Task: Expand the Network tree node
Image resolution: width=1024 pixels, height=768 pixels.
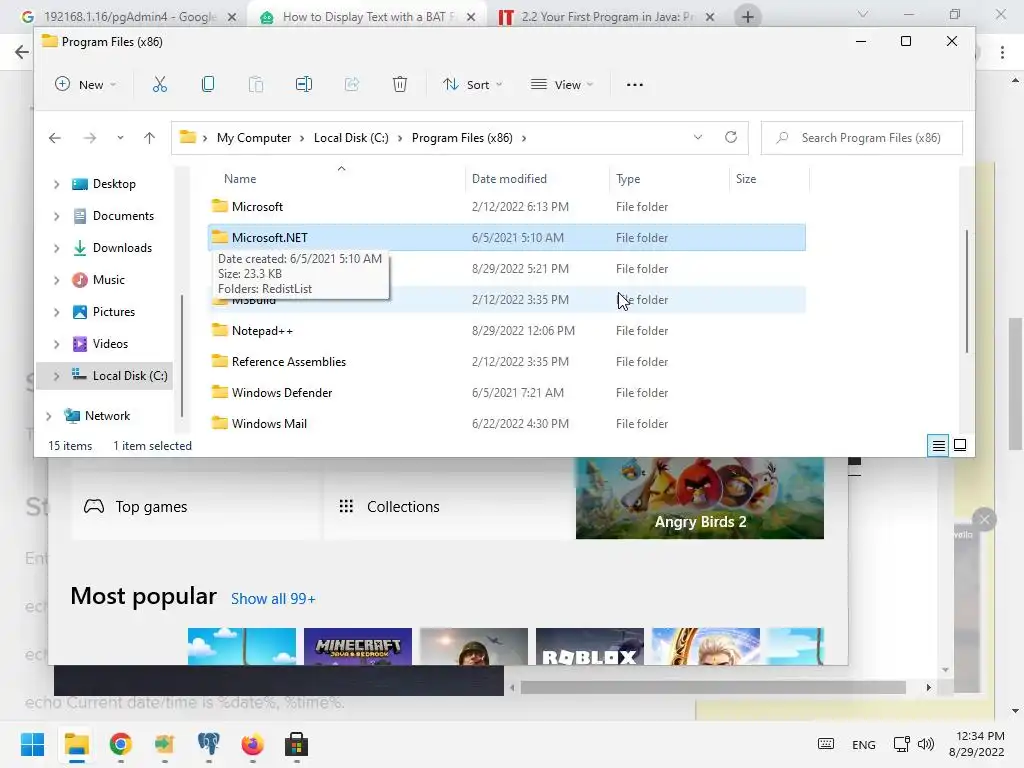Action: pos(48,416)
